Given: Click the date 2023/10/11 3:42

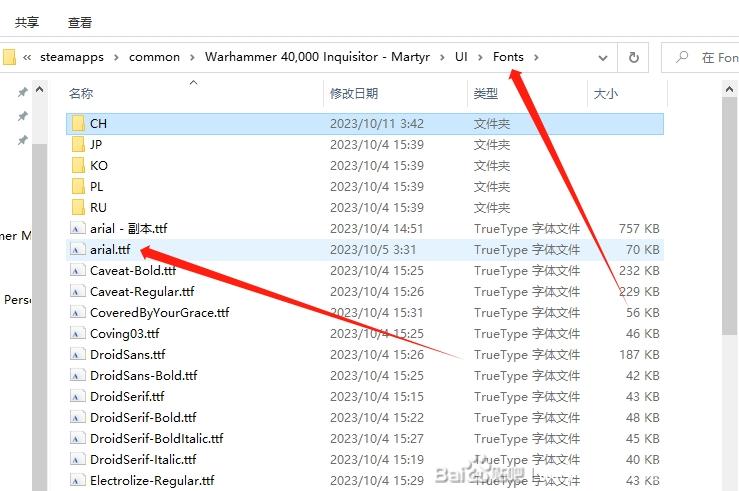Looking at the screenshot, I should pyautogui.click(x=377, y=123).
